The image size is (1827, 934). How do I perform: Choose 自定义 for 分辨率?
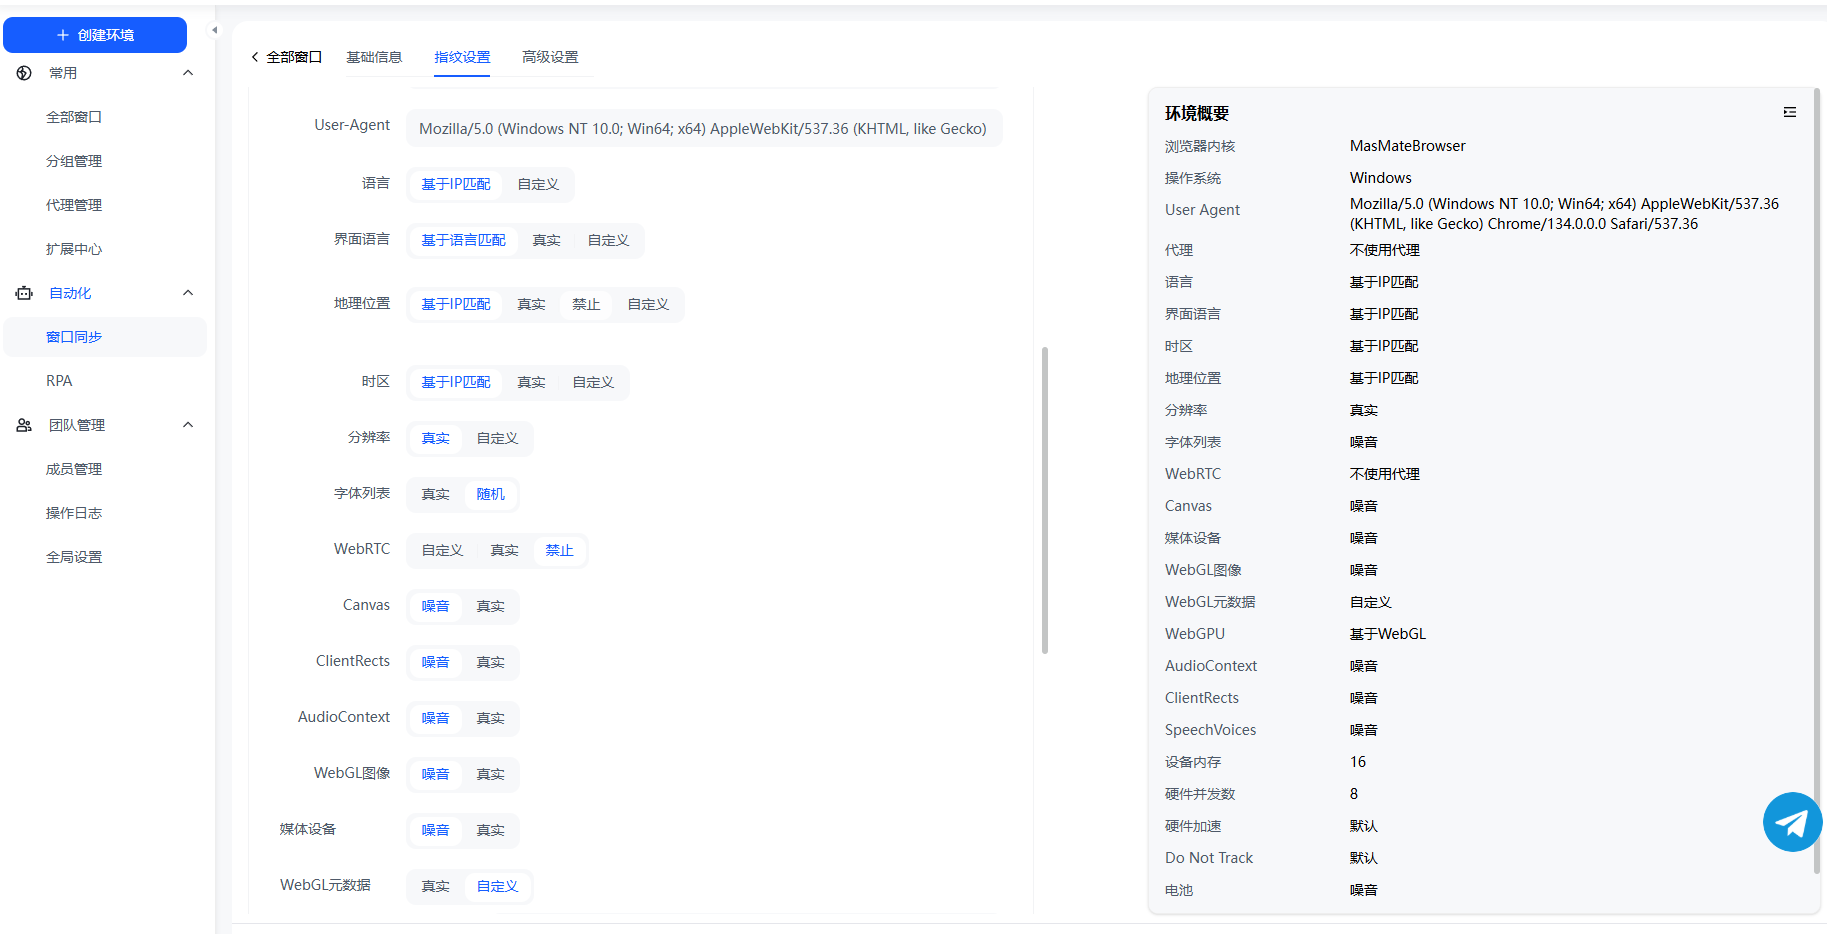497,438
